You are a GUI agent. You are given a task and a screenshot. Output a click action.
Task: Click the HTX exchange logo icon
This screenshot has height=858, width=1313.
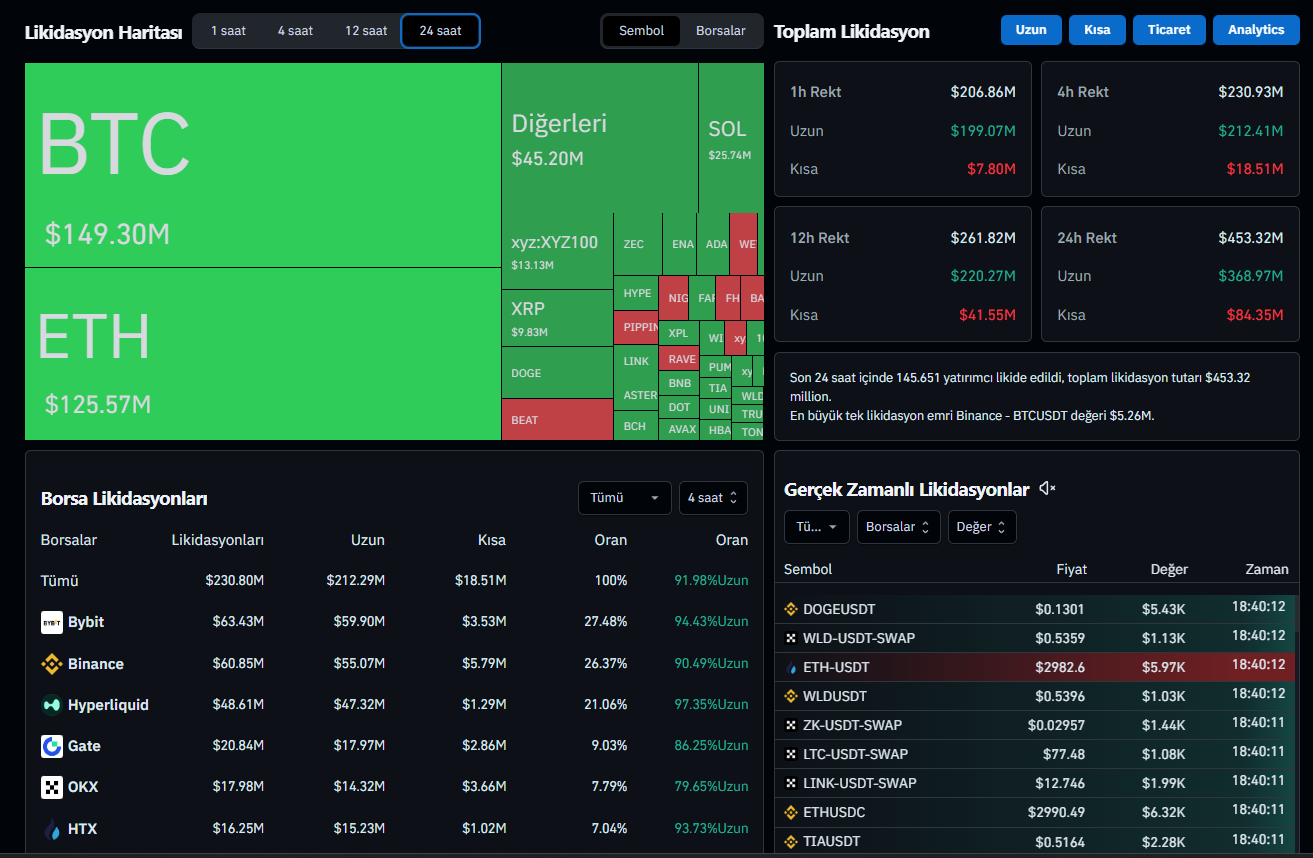click(x=51, y=829)
